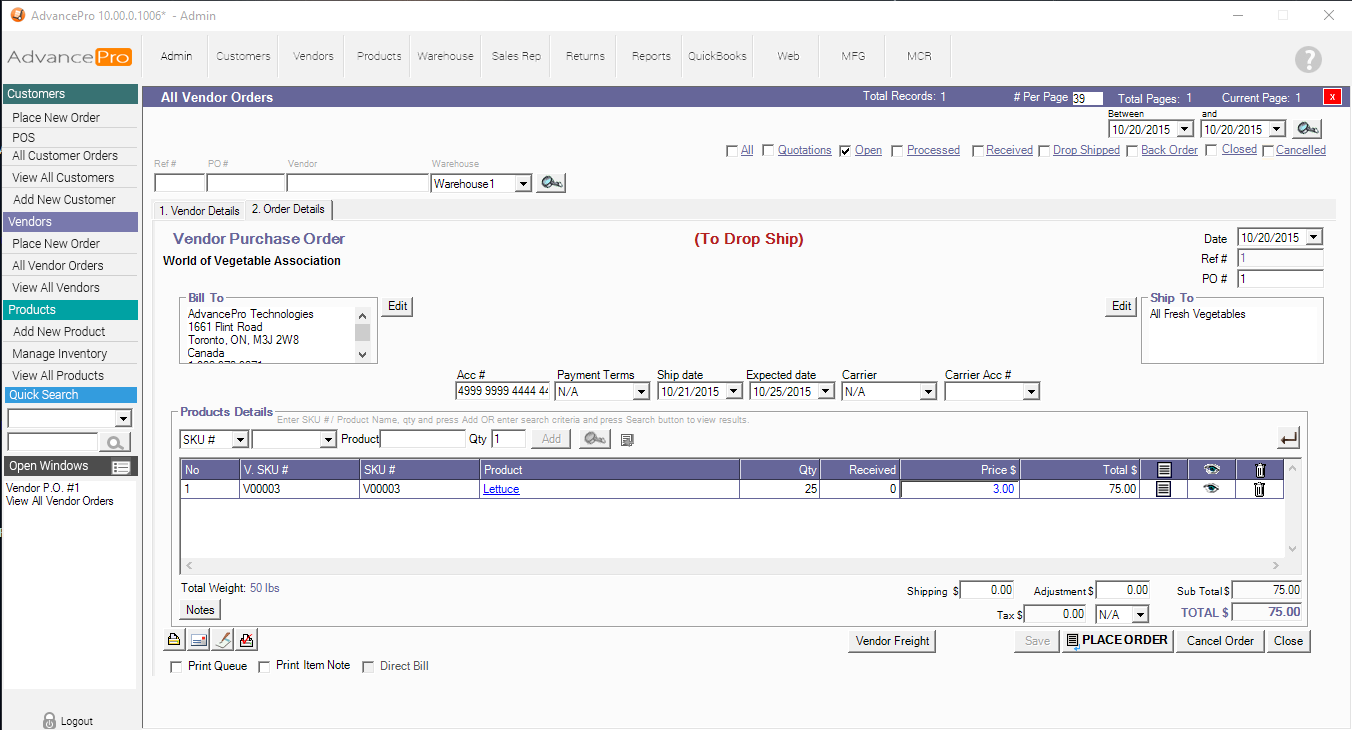Screen dimensions: 1352x730
Task: Click the red PDF export icon
Action: coord(247,640)
